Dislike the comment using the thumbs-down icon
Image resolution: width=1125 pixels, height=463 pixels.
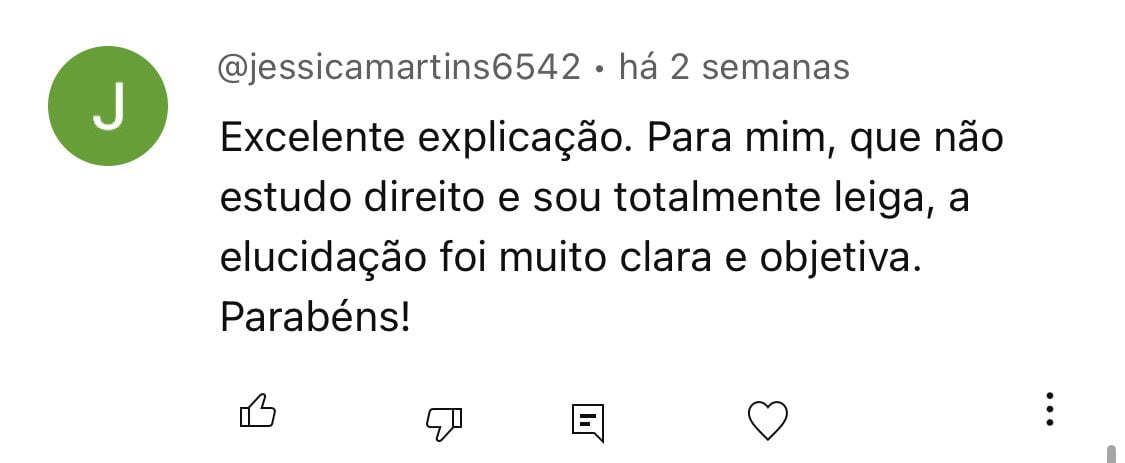pos(444,424)
